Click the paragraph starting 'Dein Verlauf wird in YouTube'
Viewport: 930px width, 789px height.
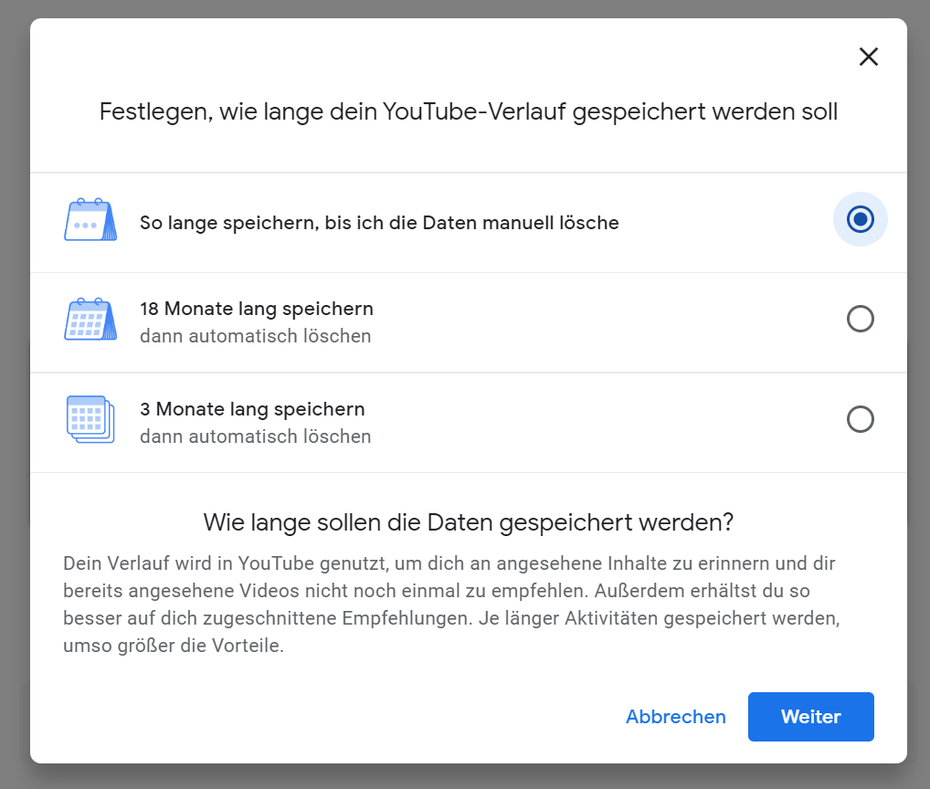pyautogui.click(x=452, y=605)
